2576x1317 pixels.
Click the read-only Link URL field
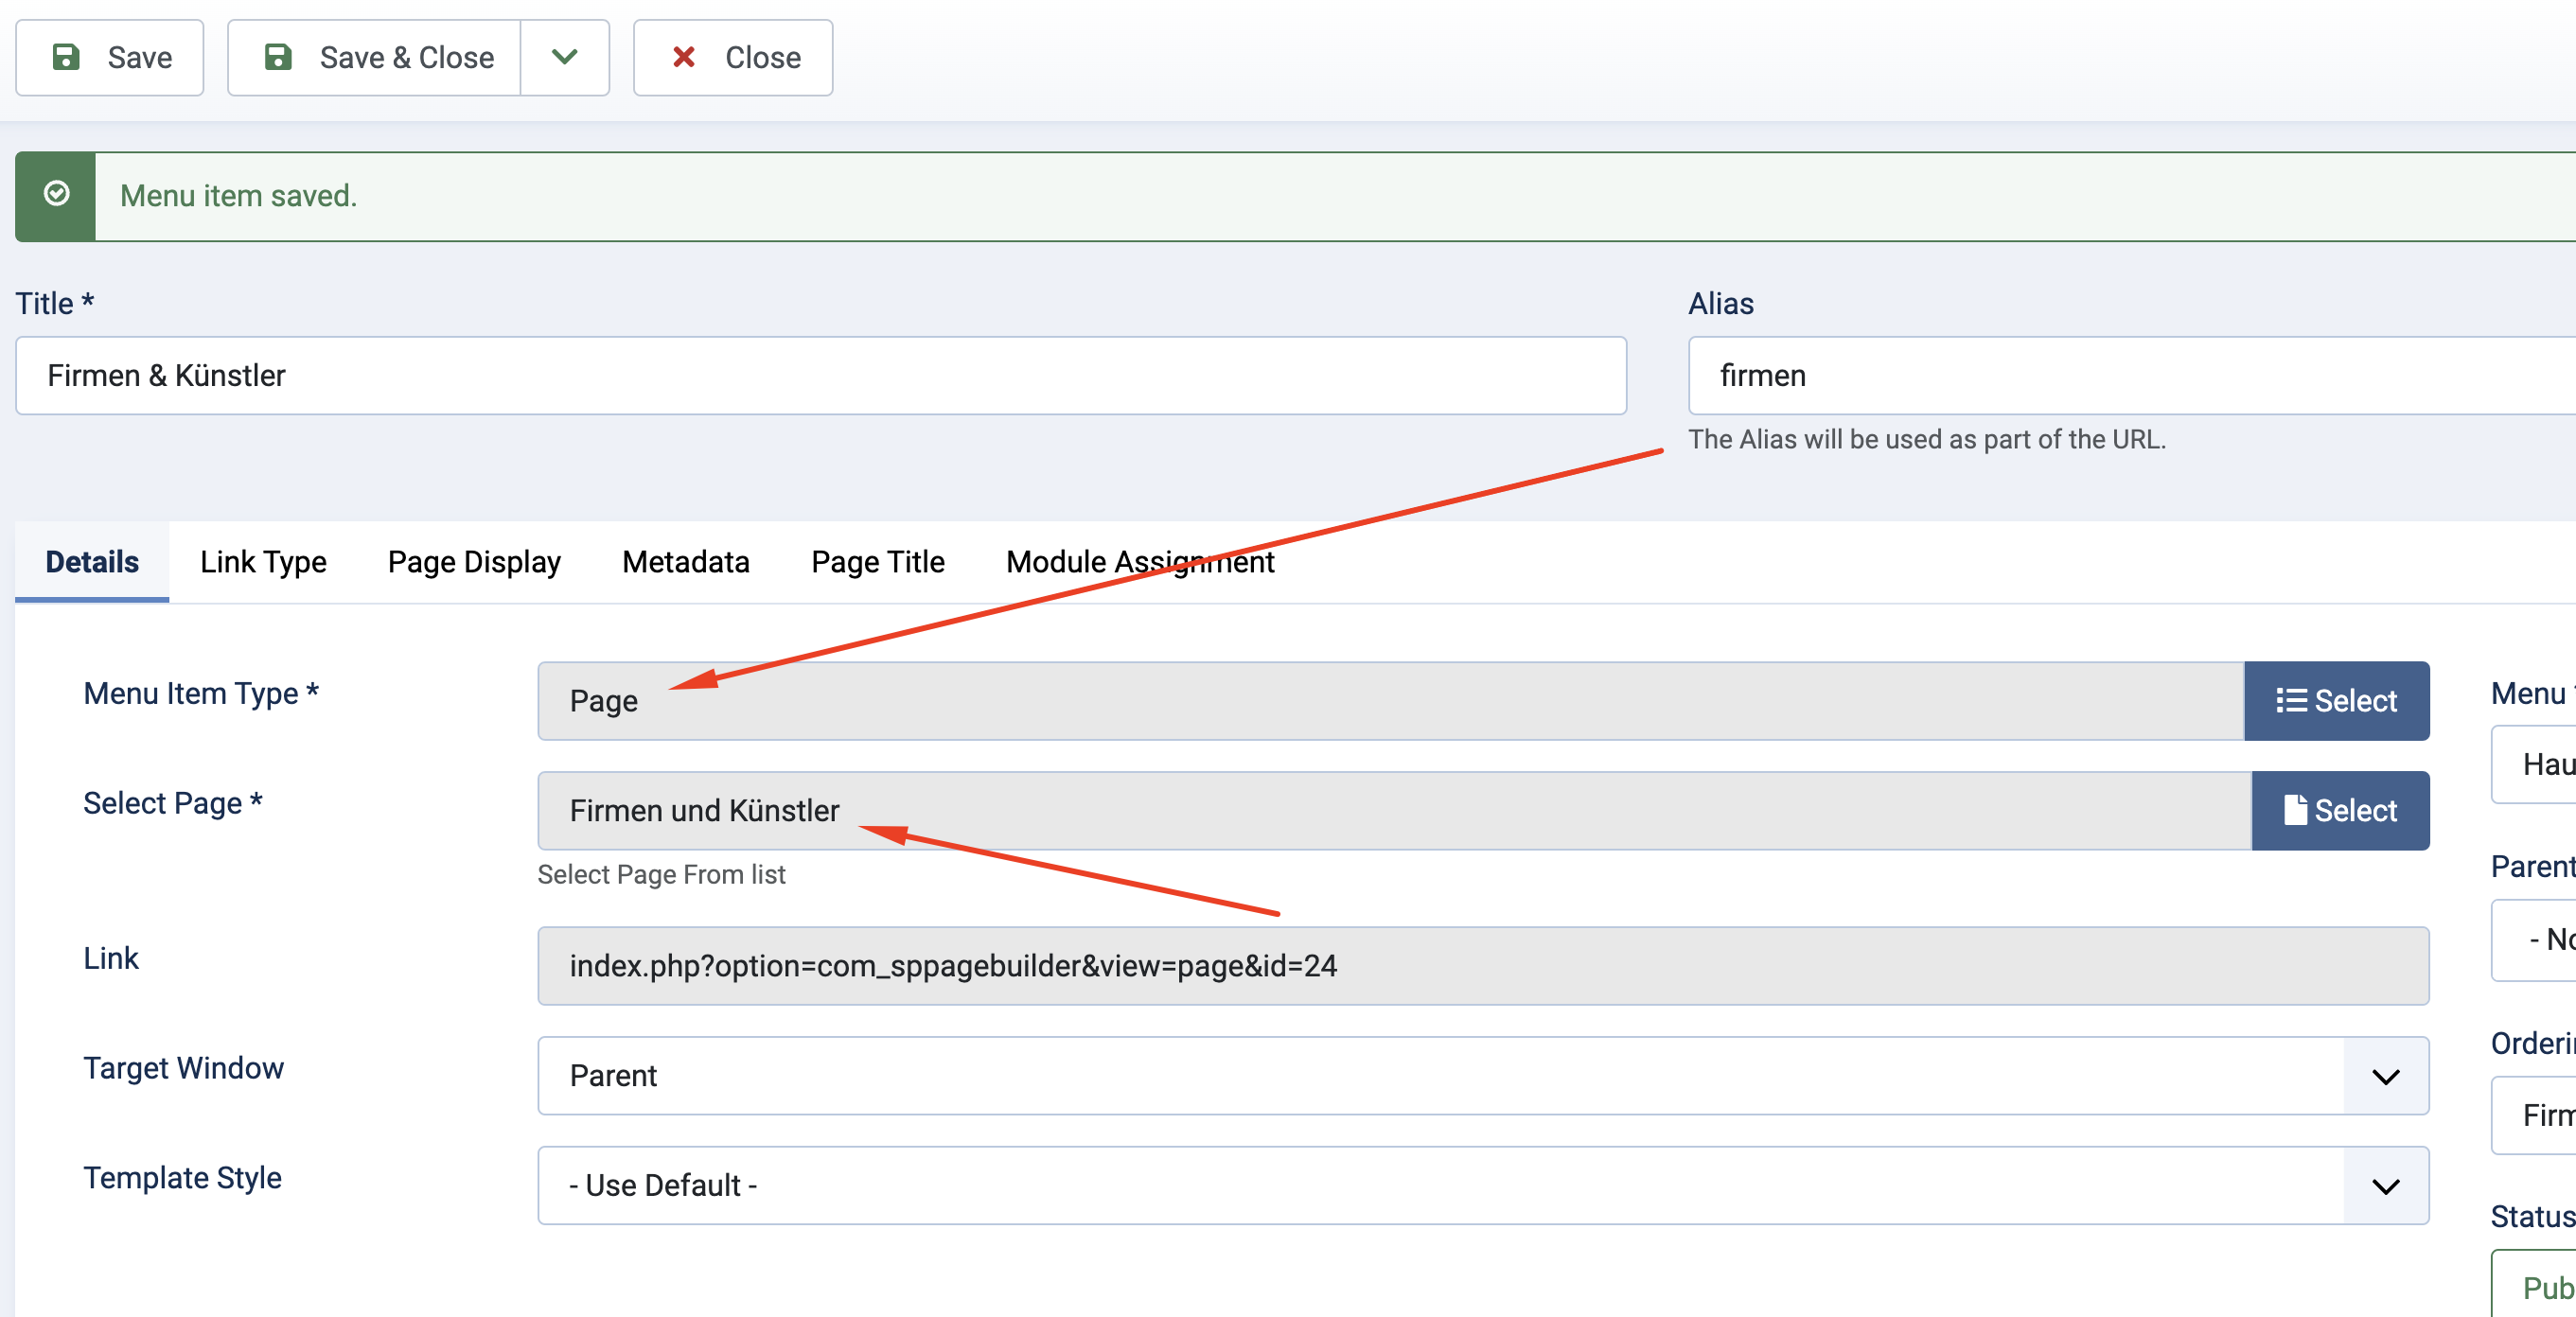pos(1482,965)
